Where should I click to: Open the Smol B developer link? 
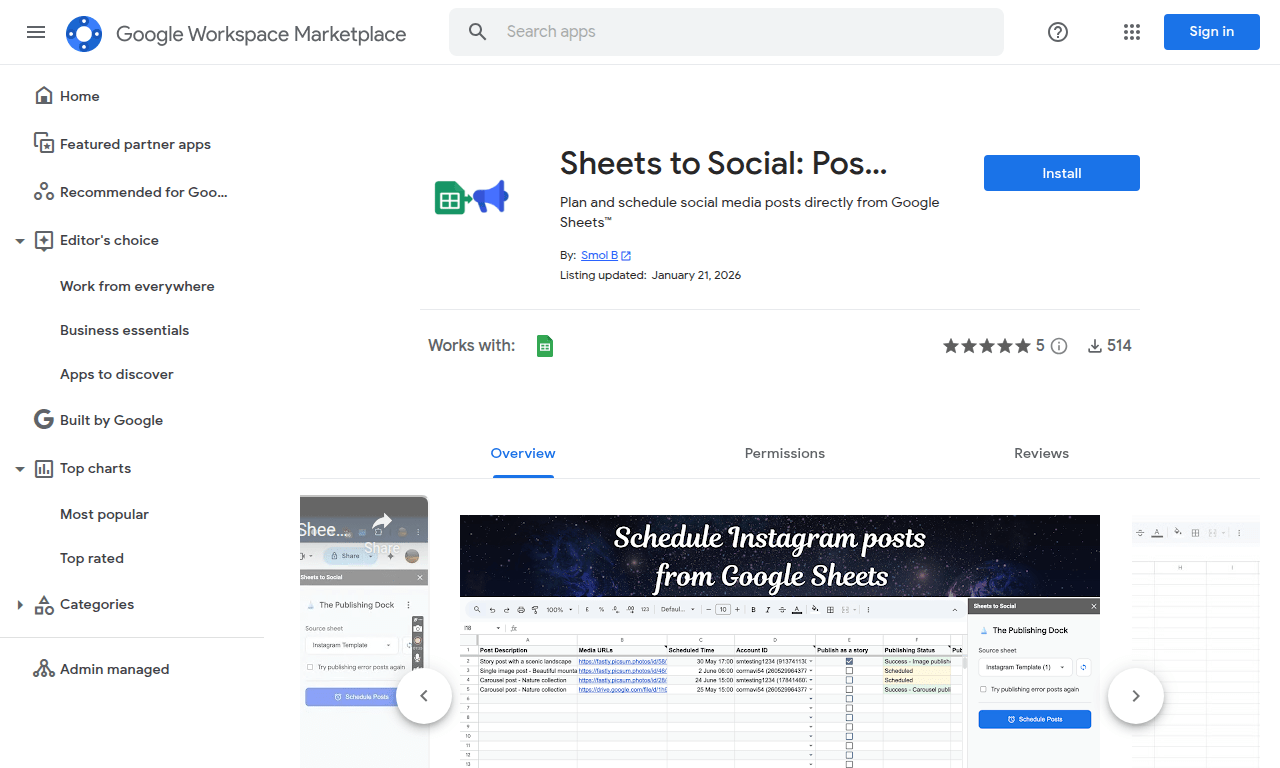[599, 255]
